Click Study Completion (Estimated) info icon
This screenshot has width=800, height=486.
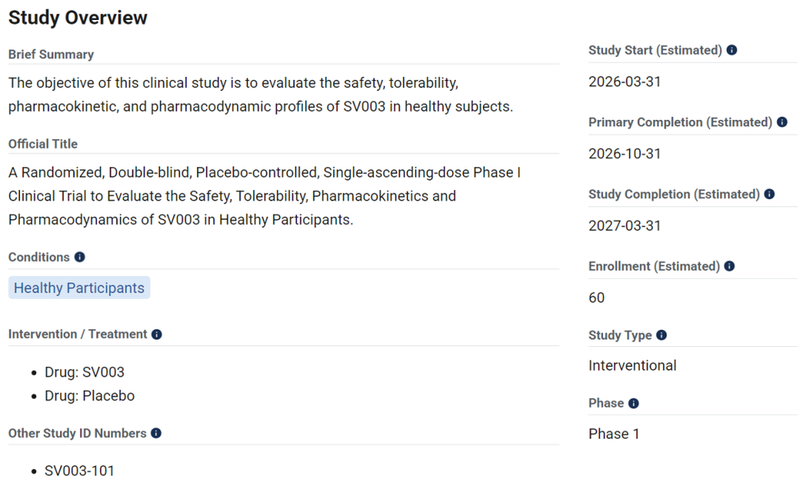[769, 194]
